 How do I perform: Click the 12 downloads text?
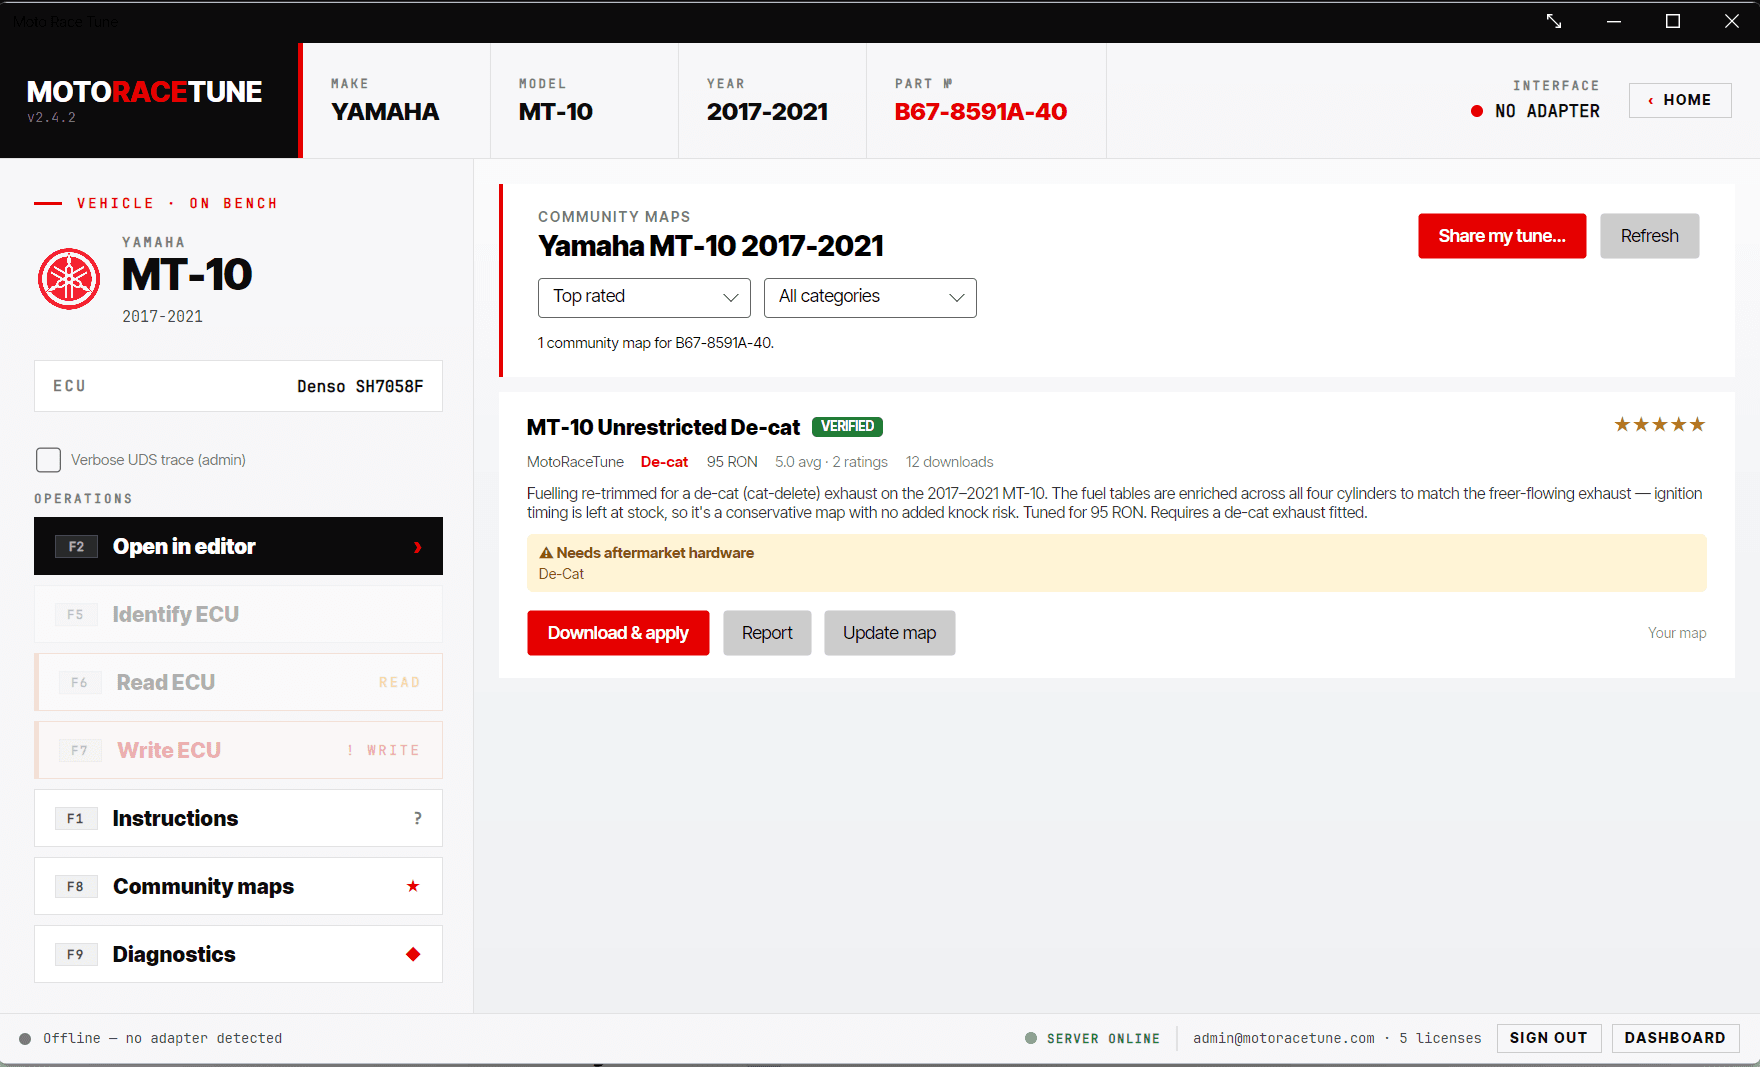click(949, 462)
